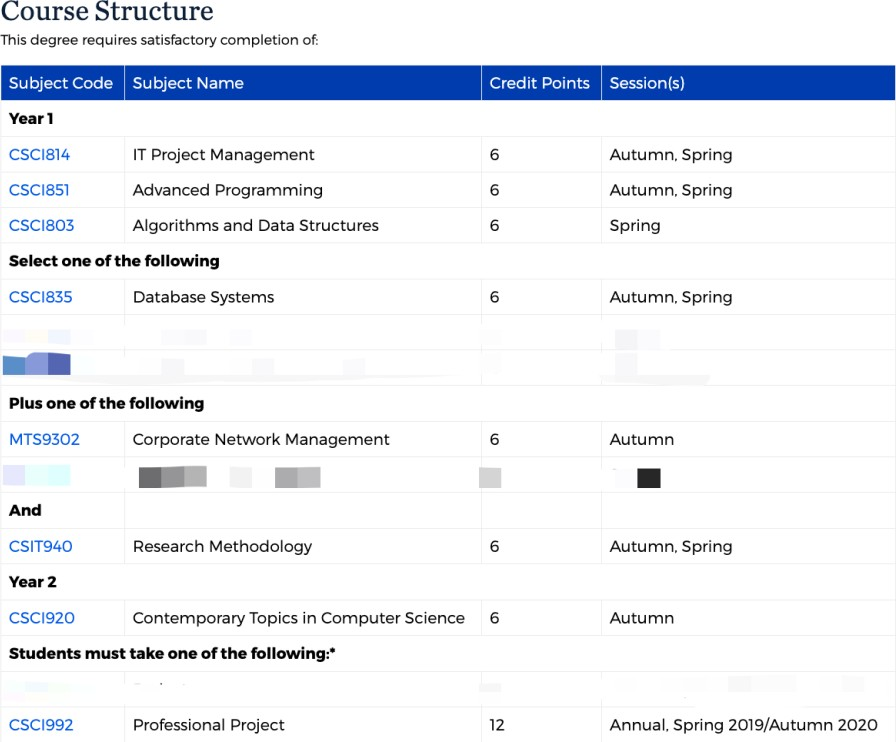Screen dimensions: 896x742
Task: Click the degree requirements intro sentence
Action: [x=159, y=40]
